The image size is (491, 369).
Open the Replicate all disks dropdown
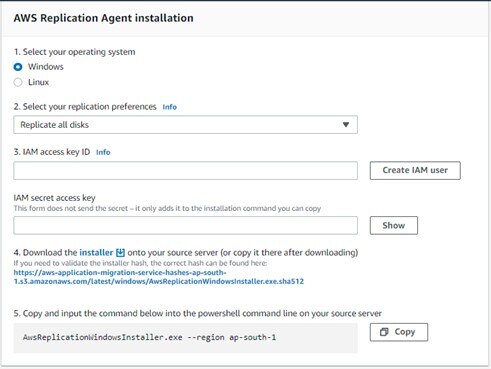tap(185, 125)
